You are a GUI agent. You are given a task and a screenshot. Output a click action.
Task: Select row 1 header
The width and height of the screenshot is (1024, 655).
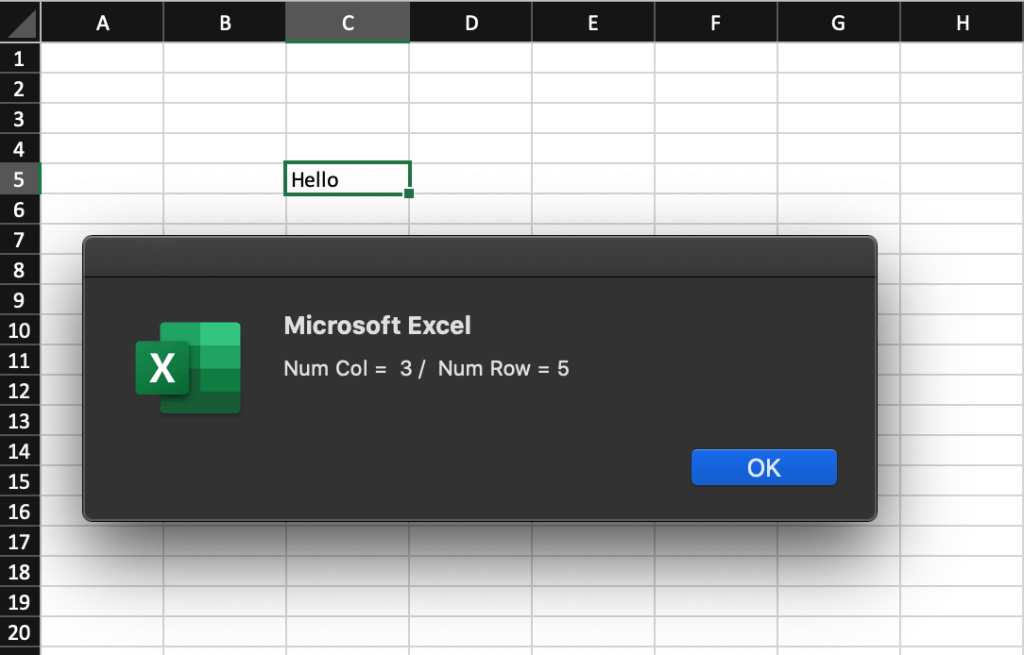click(20, 59)
